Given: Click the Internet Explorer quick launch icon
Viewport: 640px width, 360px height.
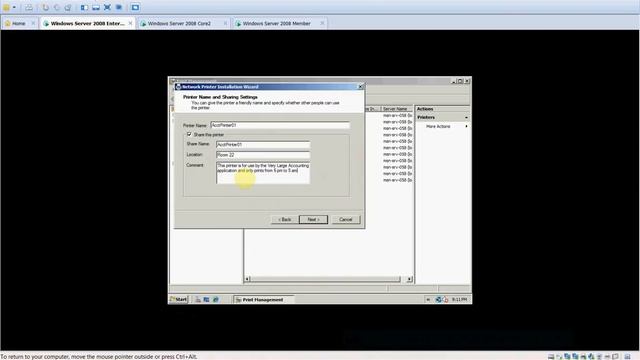Looking at the screenshot, I should tap(216, 300).
